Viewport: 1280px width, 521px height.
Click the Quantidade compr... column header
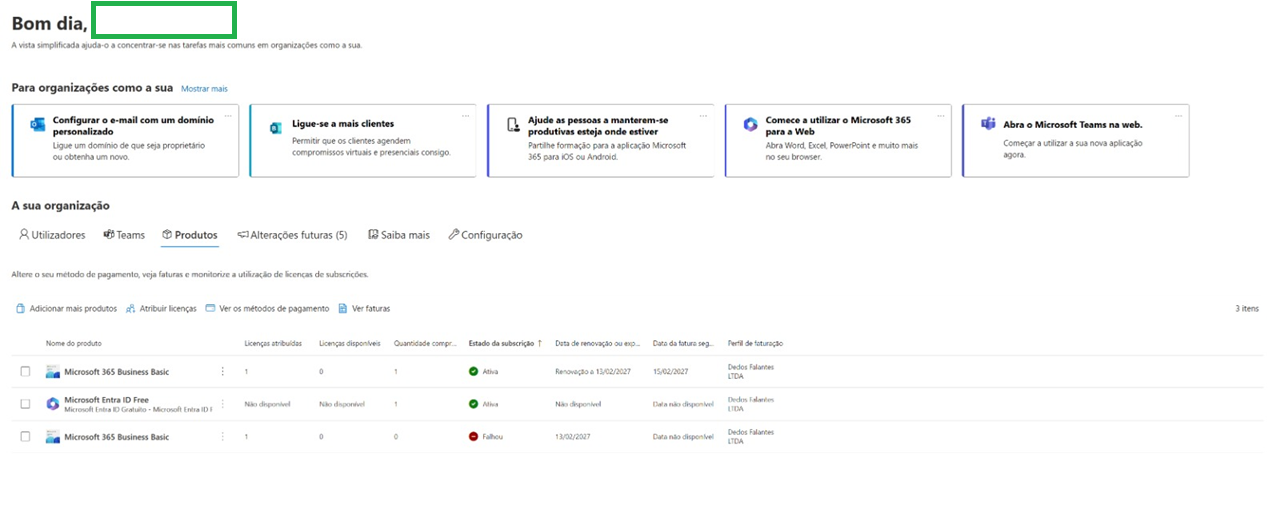(425, 343)
